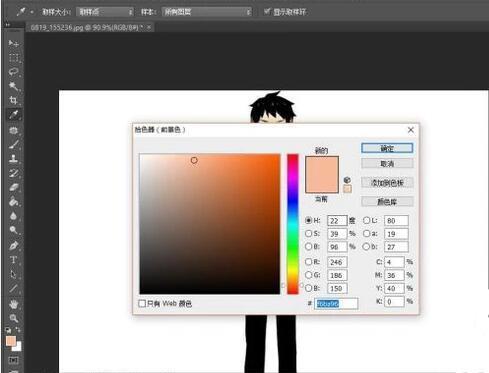Select the Eyedropper tool in toolbox
The image size is (489, 373).
click(13, 115)
